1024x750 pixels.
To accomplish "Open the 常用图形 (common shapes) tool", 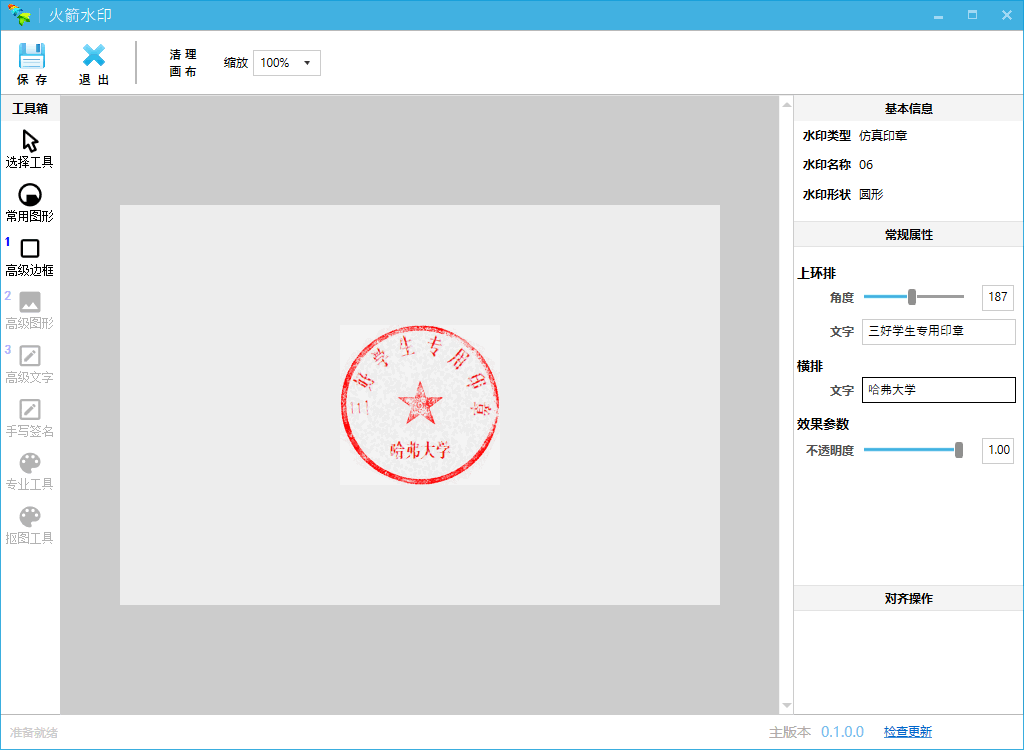I will 30,202.
